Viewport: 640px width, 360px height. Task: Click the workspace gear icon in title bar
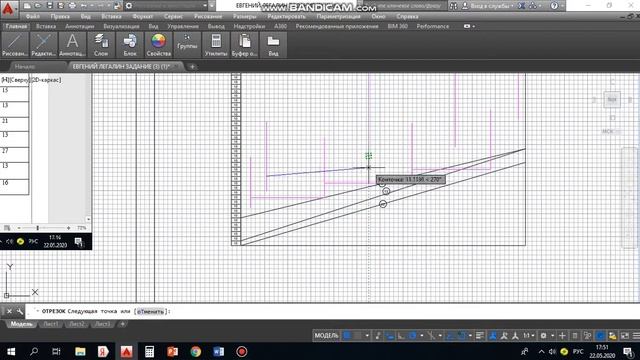(129, 6)
